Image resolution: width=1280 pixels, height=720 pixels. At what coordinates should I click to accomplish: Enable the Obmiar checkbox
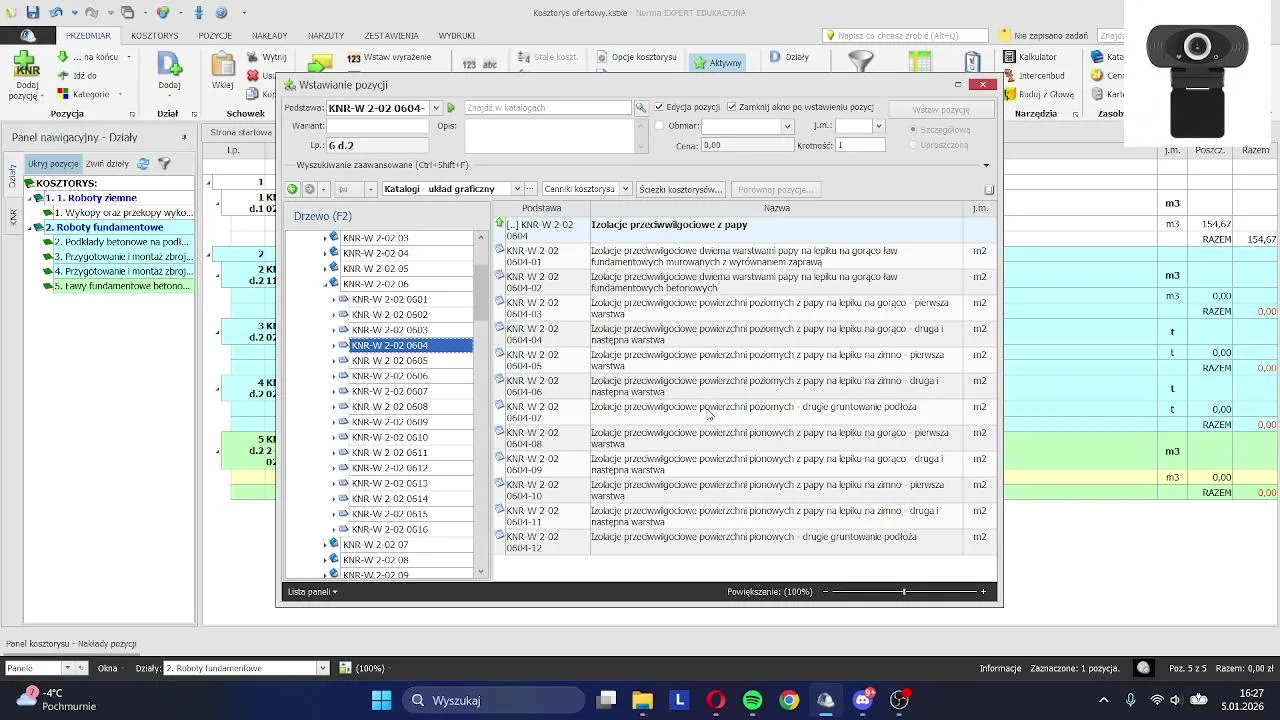pos(659,126)
